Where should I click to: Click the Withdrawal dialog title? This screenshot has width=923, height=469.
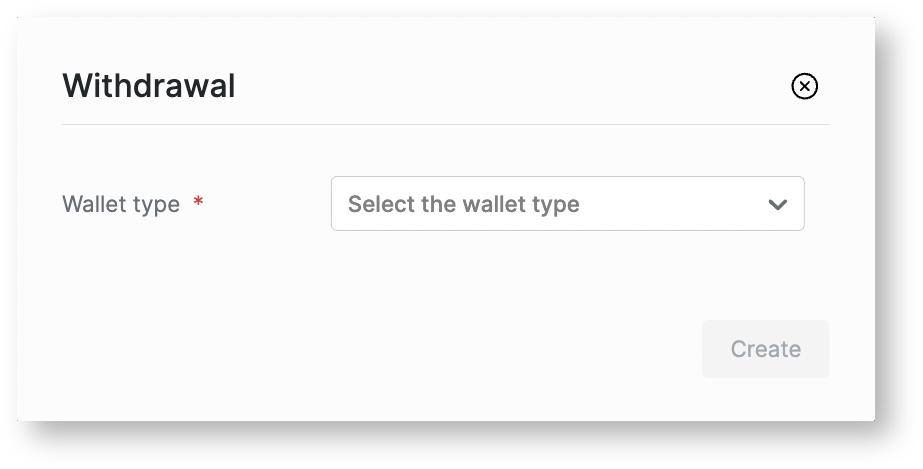click(x=149, y=87)
